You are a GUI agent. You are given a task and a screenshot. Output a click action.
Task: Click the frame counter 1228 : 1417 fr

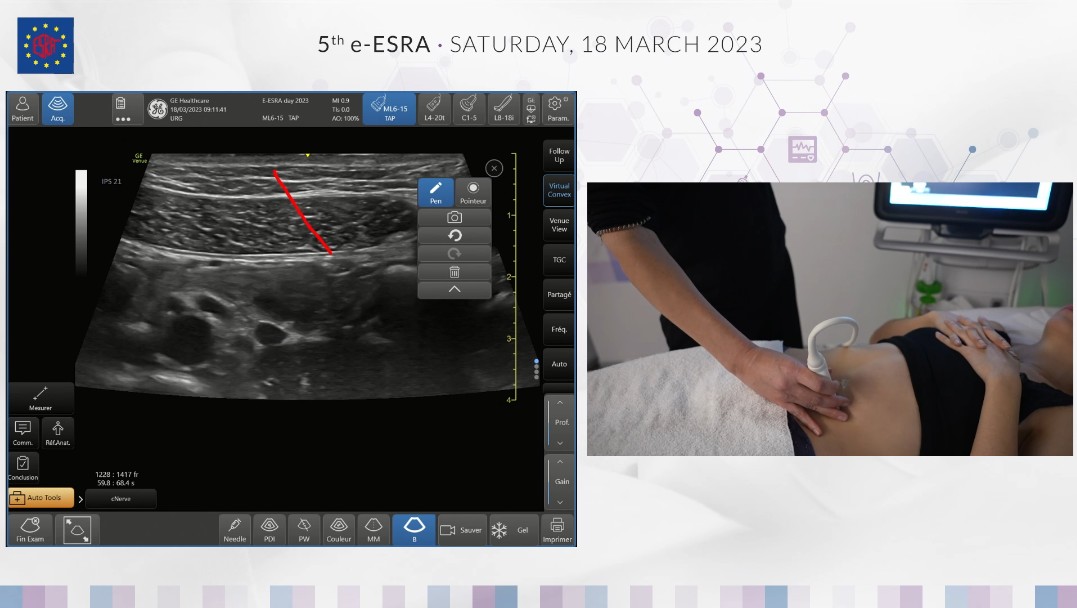(117, 474)
